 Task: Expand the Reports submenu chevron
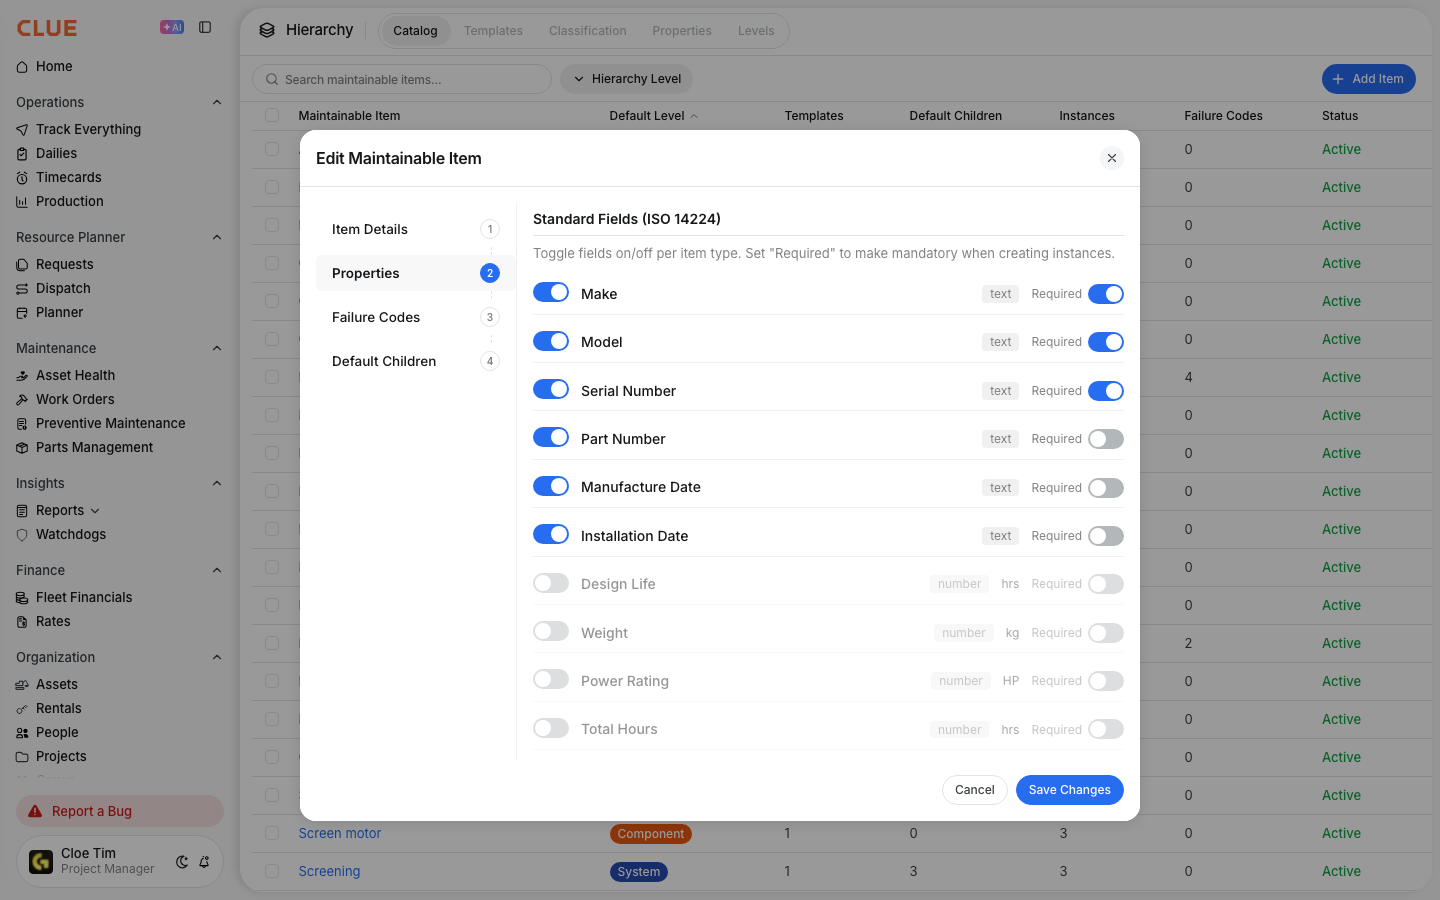(x=95, y=511)
